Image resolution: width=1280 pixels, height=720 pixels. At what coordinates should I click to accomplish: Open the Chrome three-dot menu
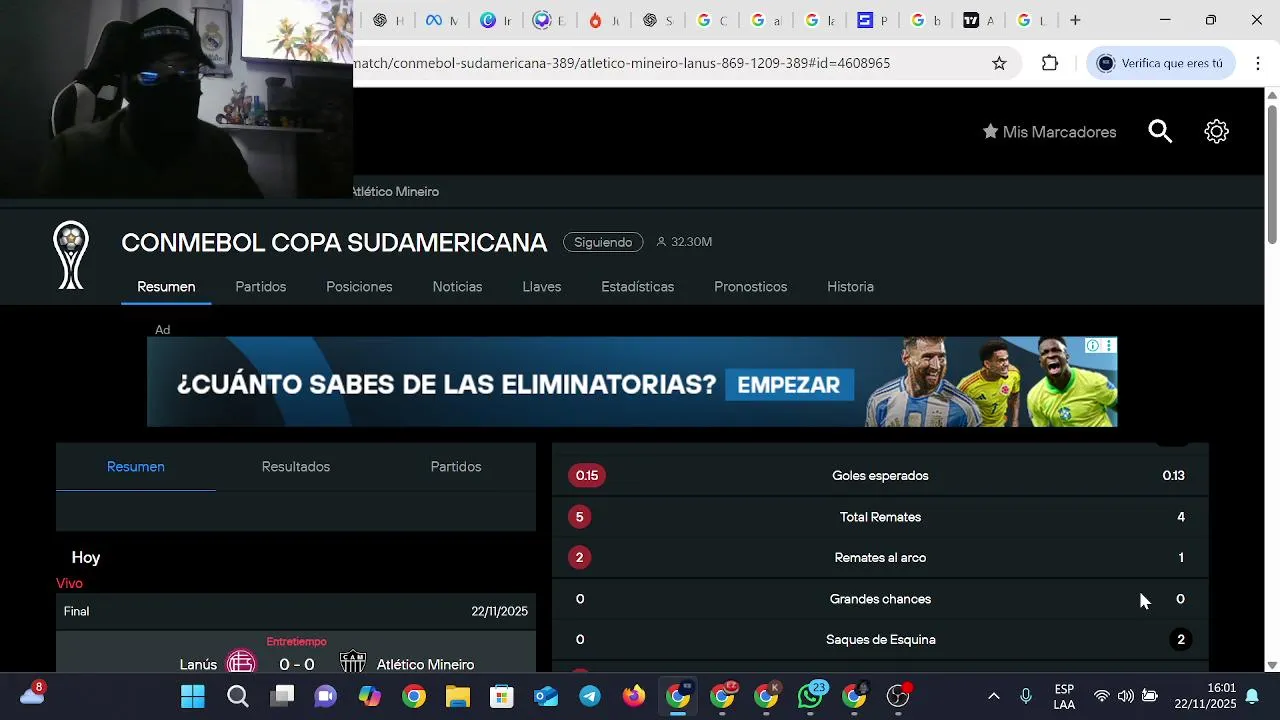pos(1257,63)
